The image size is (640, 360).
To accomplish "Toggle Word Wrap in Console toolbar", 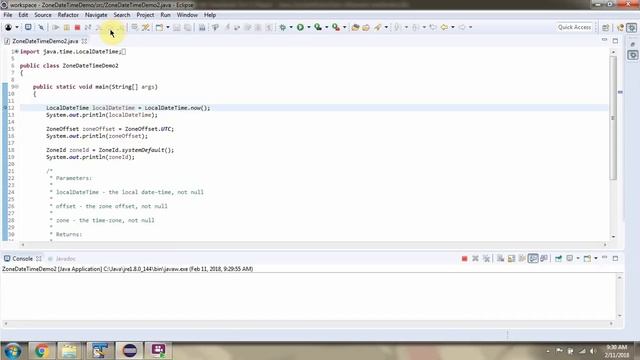I will coord(522,258).
